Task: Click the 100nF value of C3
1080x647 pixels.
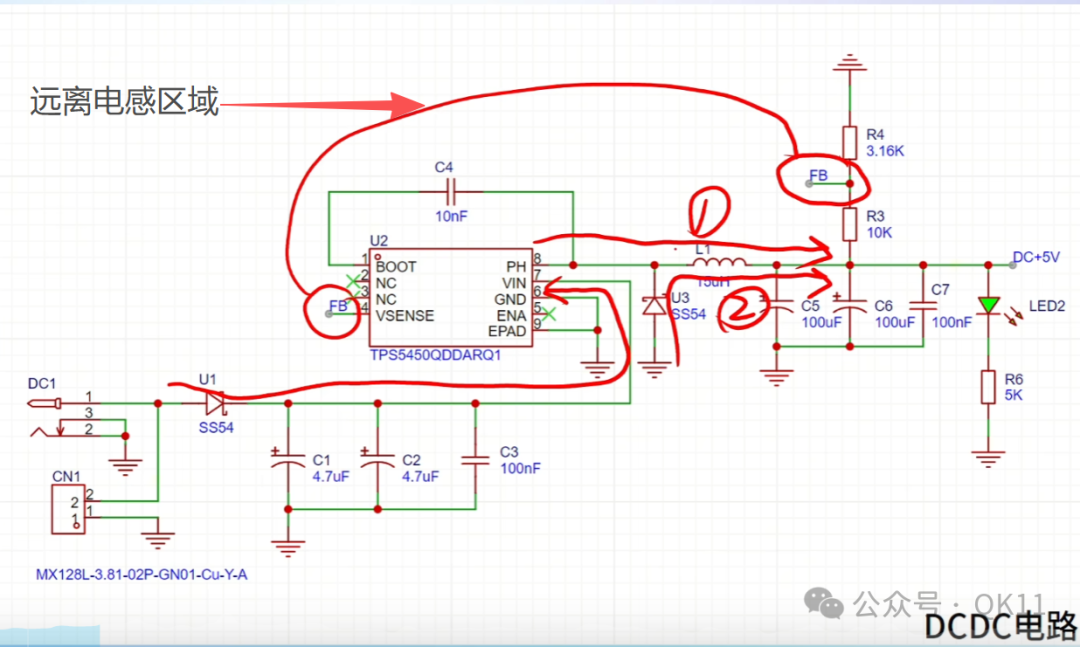Action: [520, 469]
